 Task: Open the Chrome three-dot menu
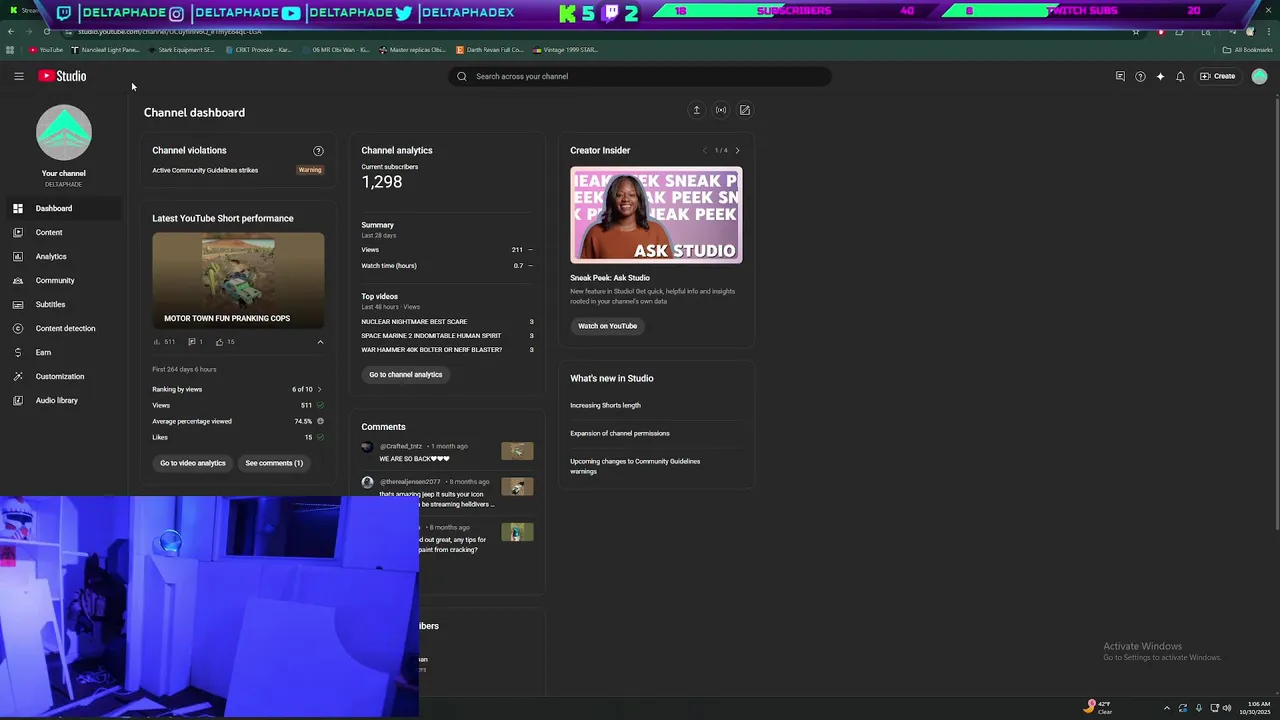[1270, 32]
